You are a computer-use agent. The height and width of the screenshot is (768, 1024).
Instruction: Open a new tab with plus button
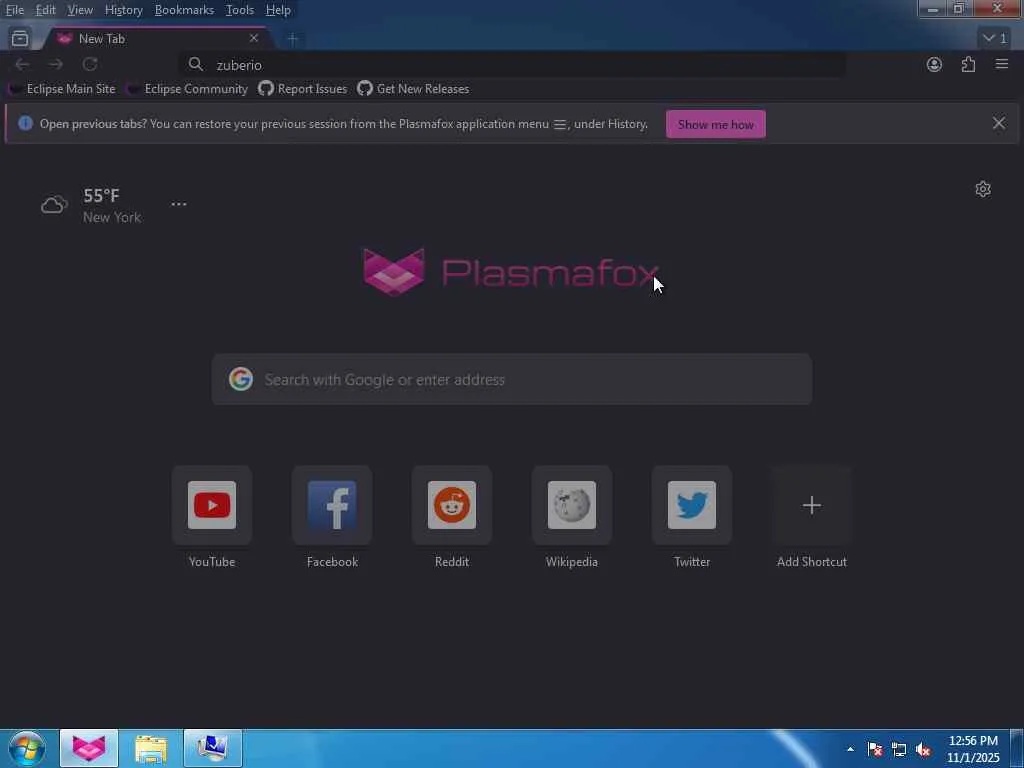(x=293, y=39)
